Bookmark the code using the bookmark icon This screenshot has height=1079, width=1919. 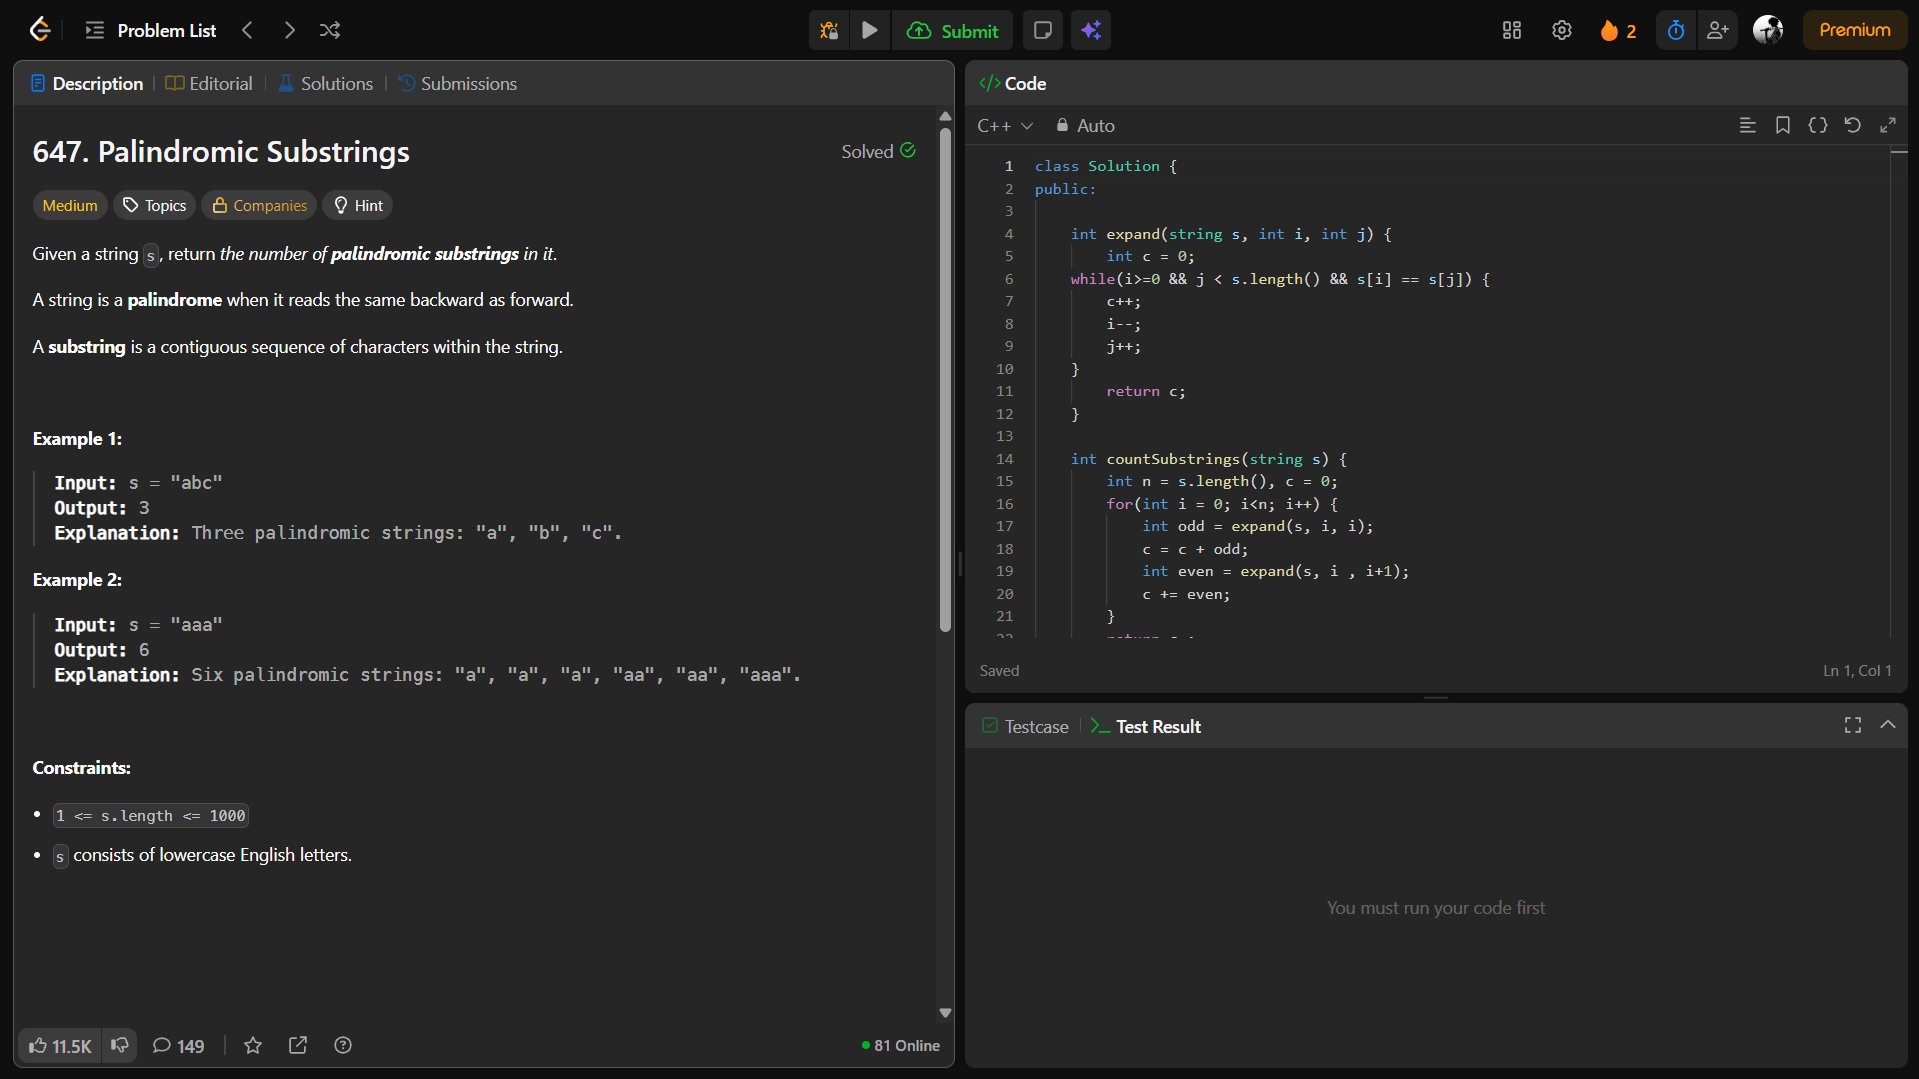click(x=1782, y=125)
